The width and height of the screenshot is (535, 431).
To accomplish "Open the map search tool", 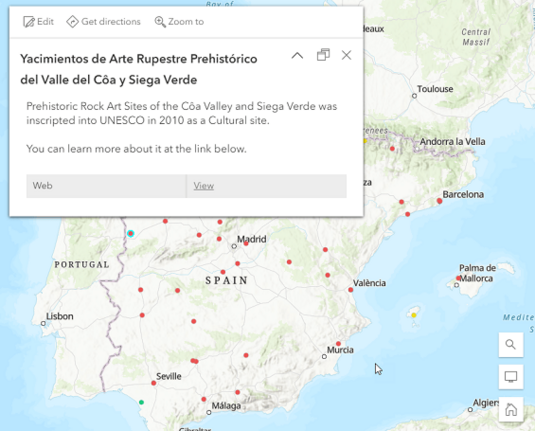I will [511, 345].
